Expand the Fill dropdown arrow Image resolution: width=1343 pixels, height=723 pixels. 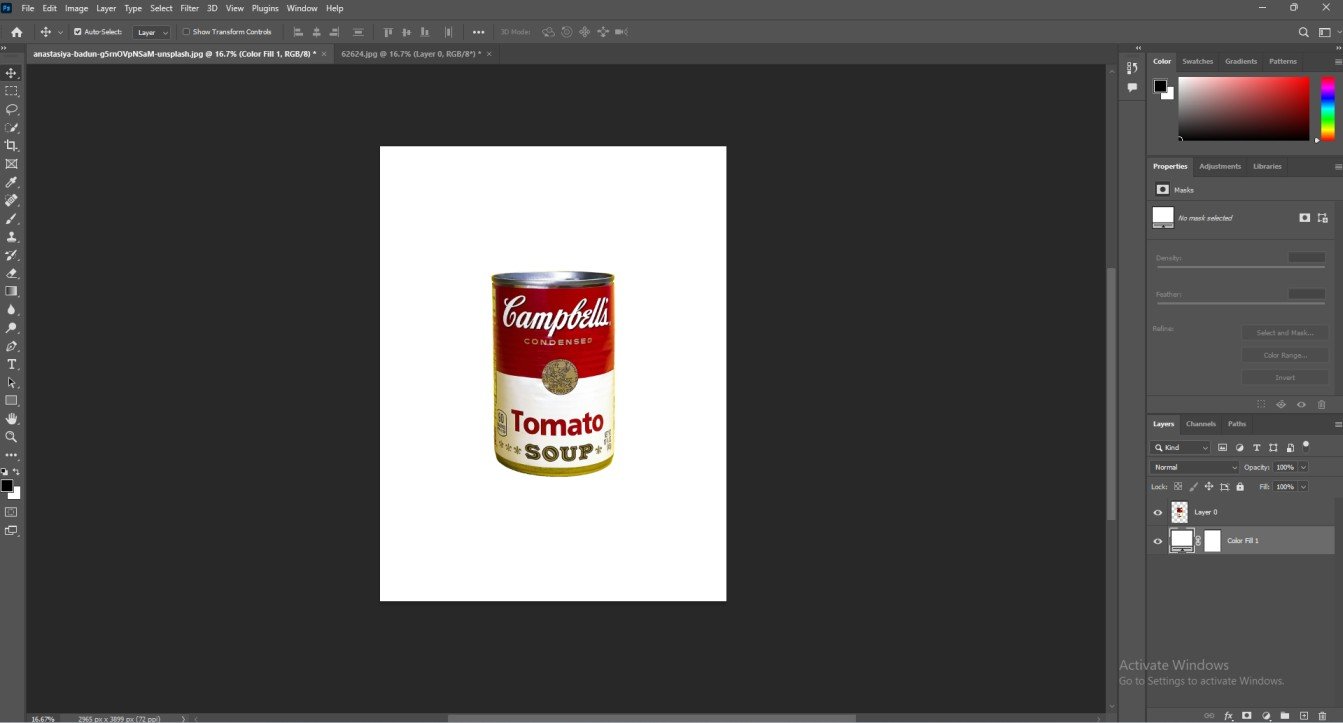(1303, 487)
